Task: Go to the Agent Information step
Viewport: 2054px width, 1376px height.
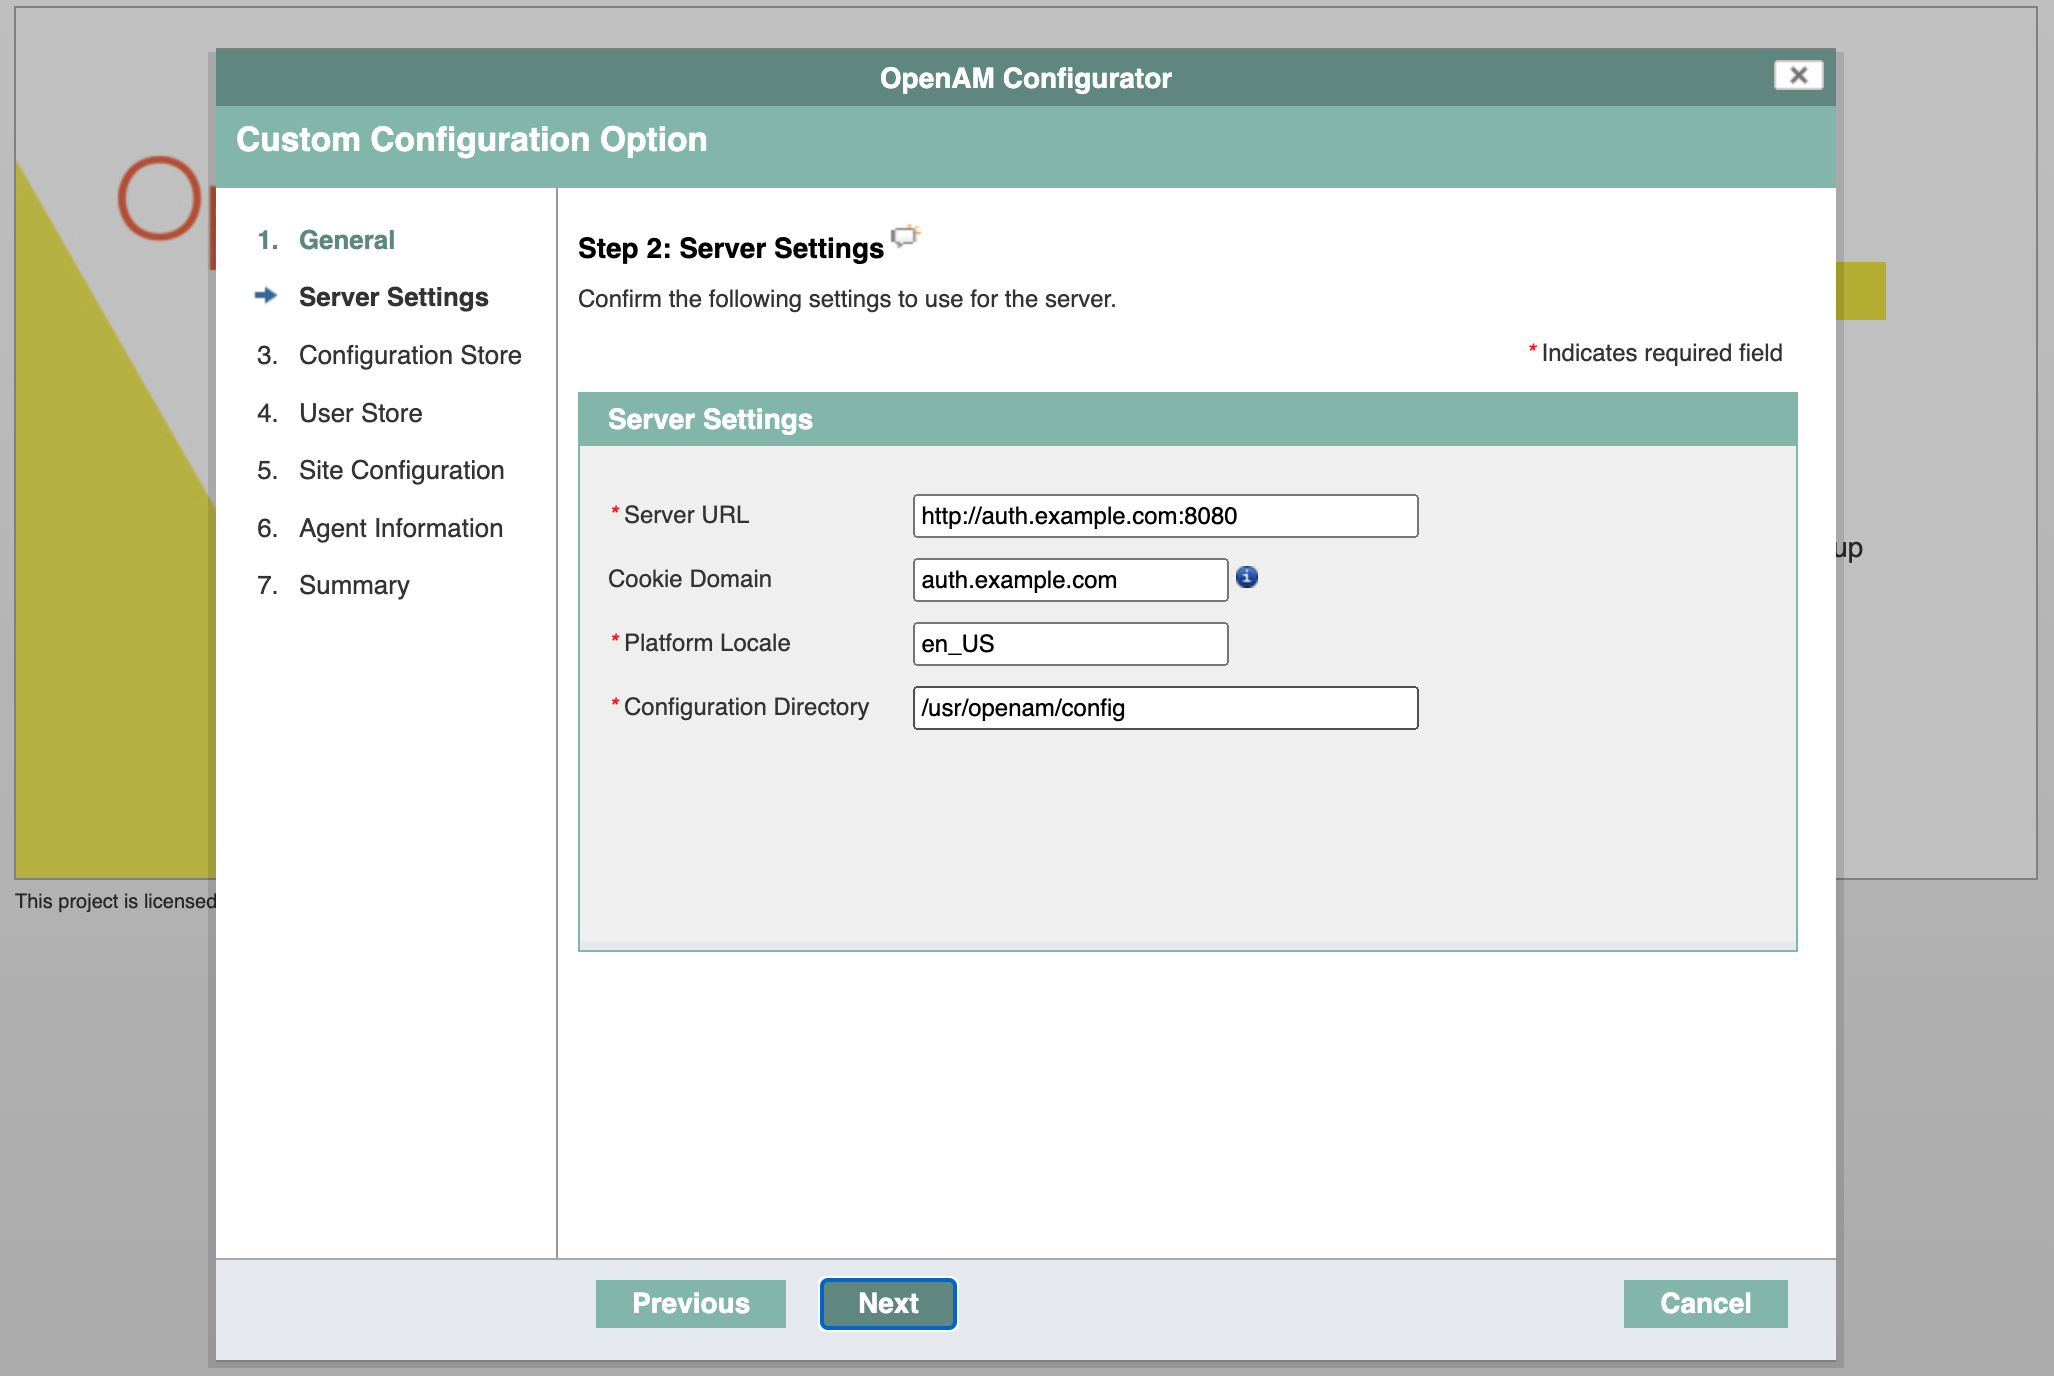Action: (x=400, y=528)
